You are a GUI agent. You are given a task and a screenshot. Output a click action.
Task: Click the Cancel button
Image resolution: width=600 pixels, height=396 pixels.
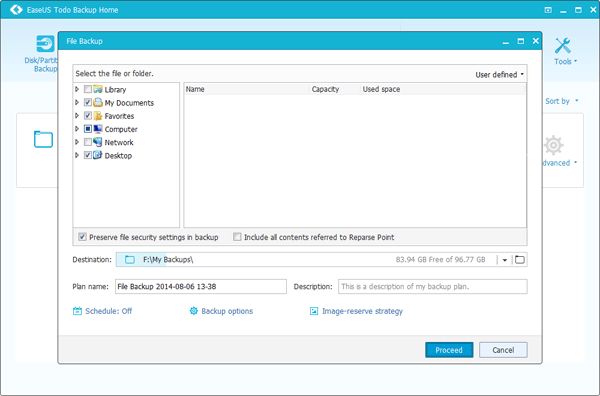[503, 350]
